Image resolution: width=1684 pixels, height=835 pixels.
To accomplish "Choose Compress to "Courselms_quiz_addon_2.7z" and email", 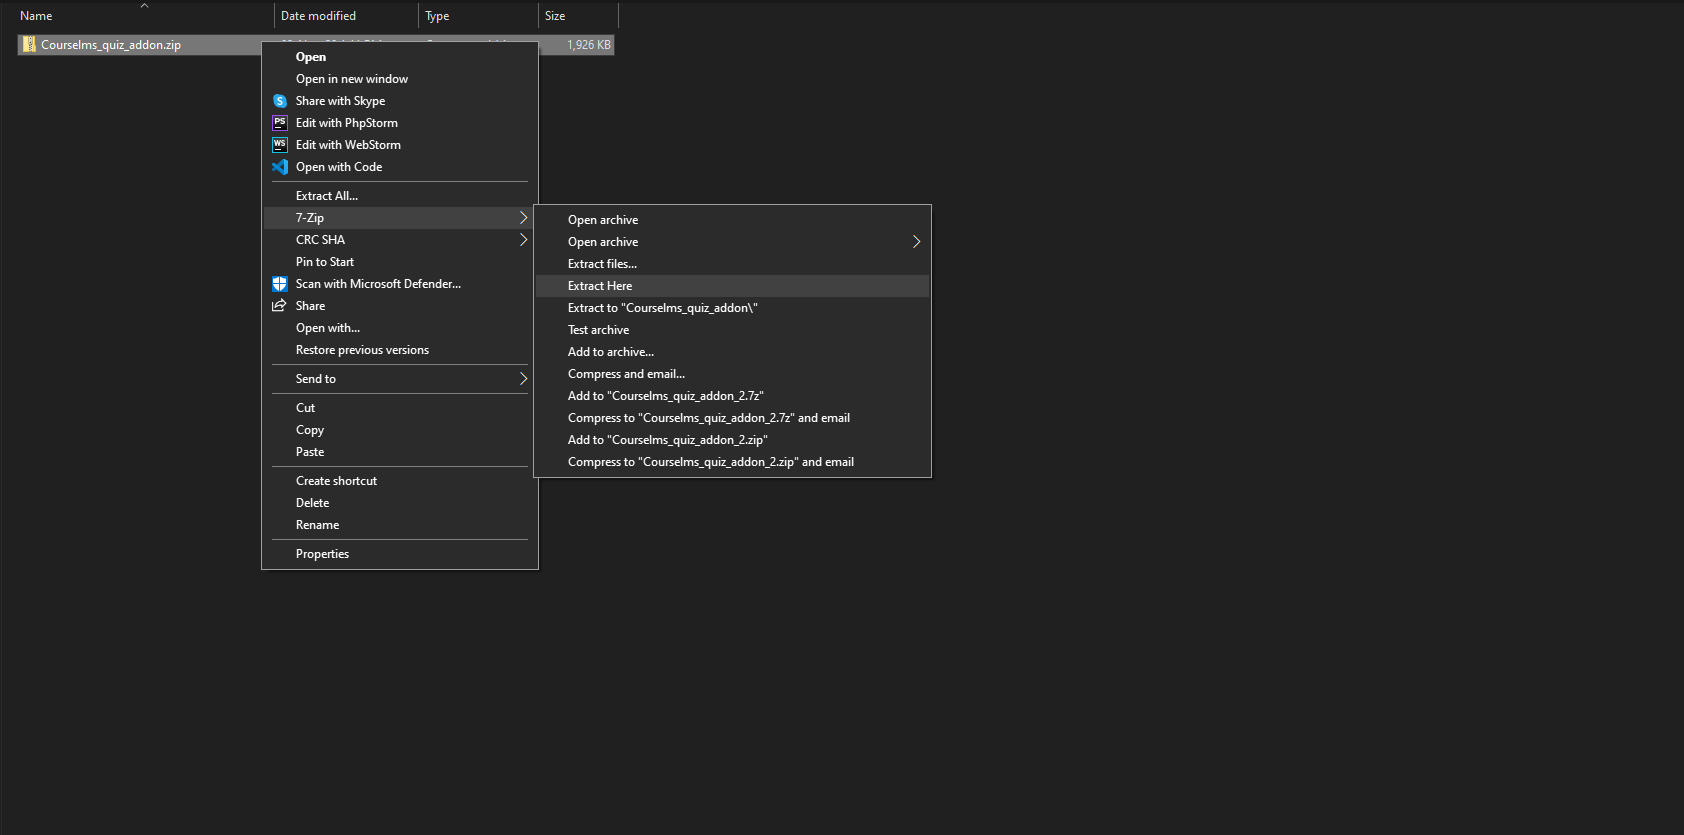I will (x=733, y=418).
